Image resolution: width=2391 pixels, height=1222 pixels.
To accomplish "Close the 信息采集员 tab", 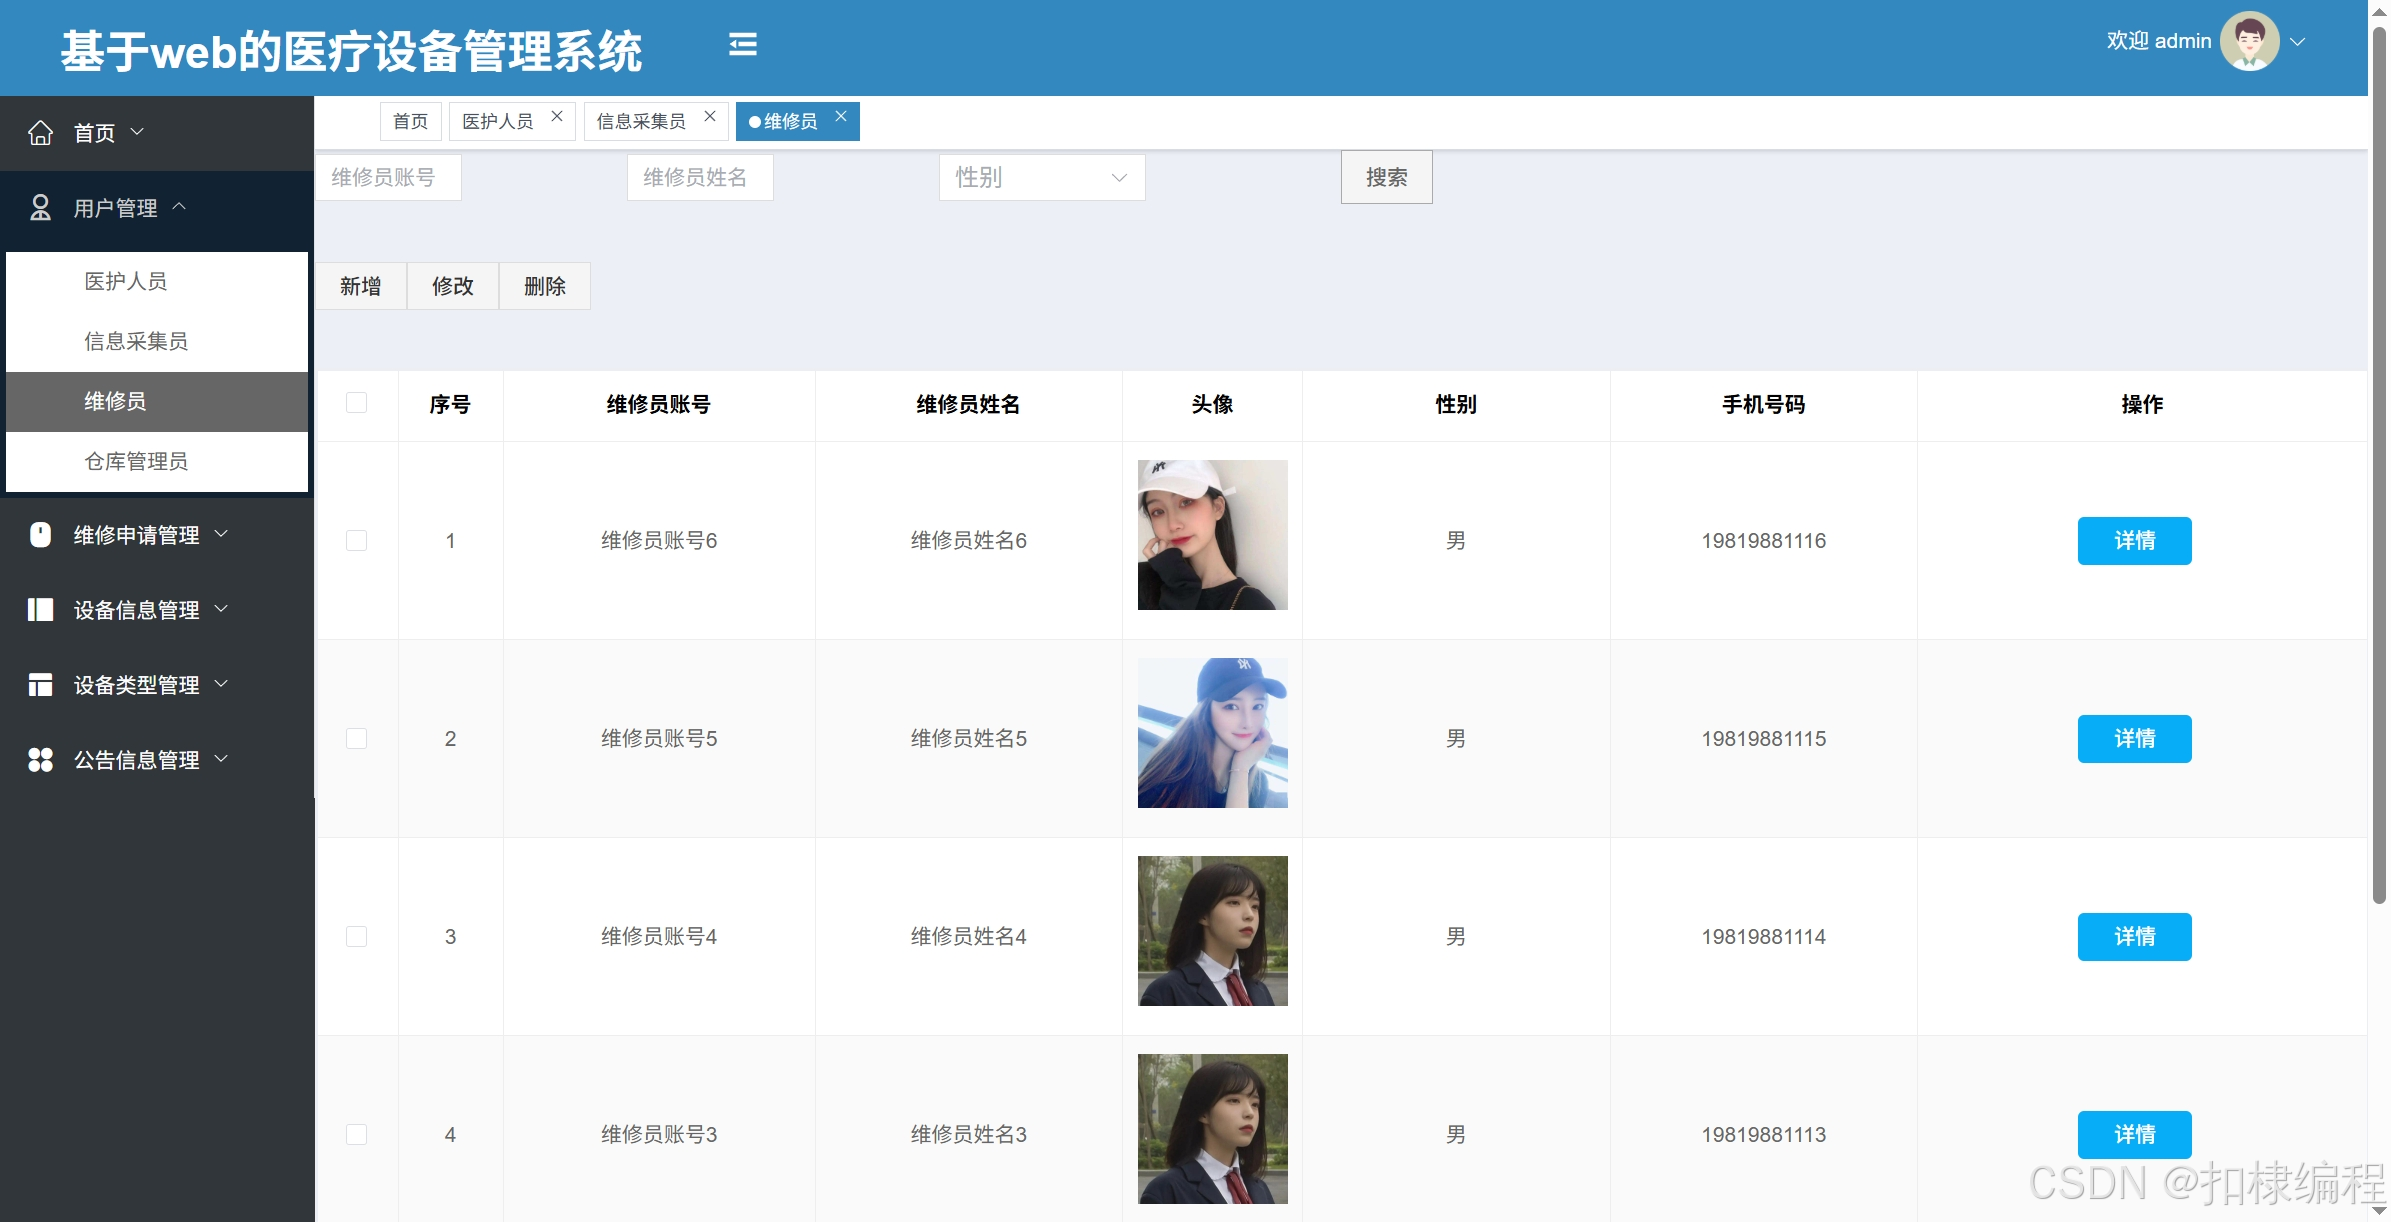I will 710,116.
